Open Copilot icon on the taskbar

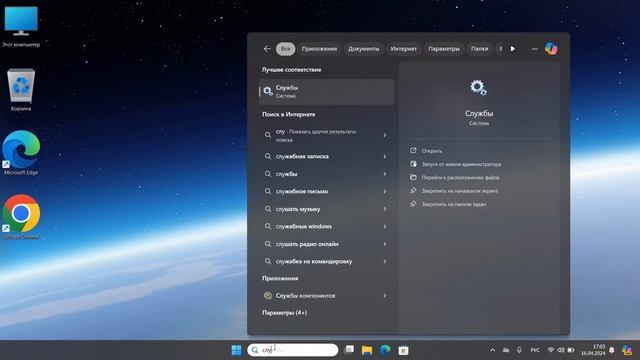coord(627,350)
